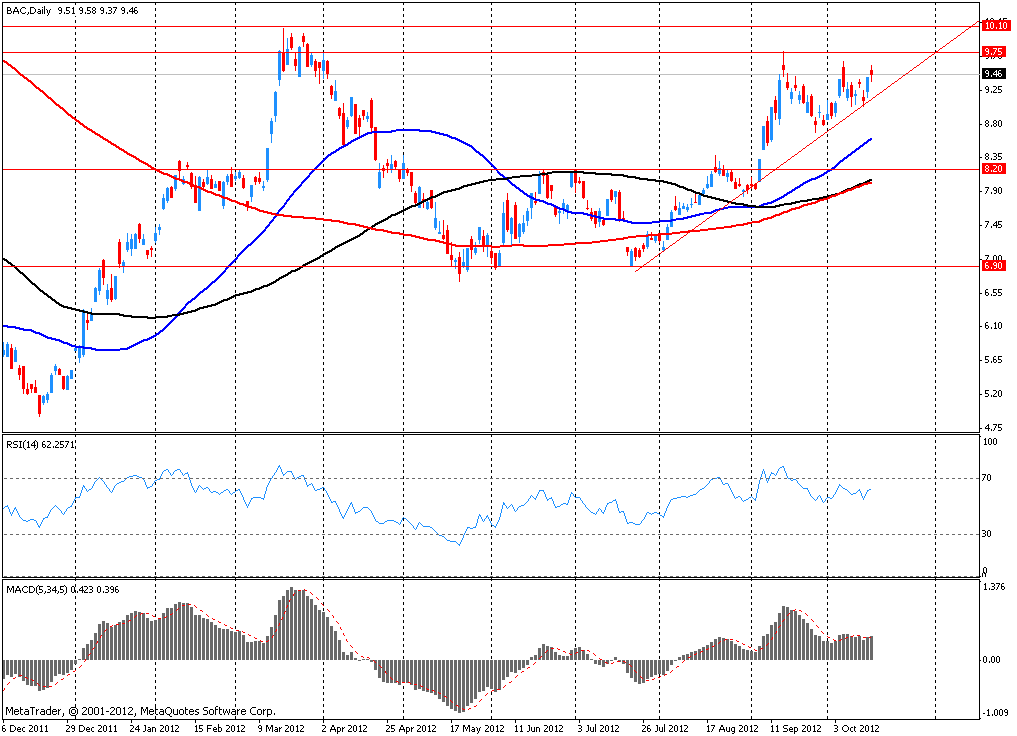This screenshot has height=736, width=1017.
Task: Select the 6.90 support price tag
Action: 994,266
